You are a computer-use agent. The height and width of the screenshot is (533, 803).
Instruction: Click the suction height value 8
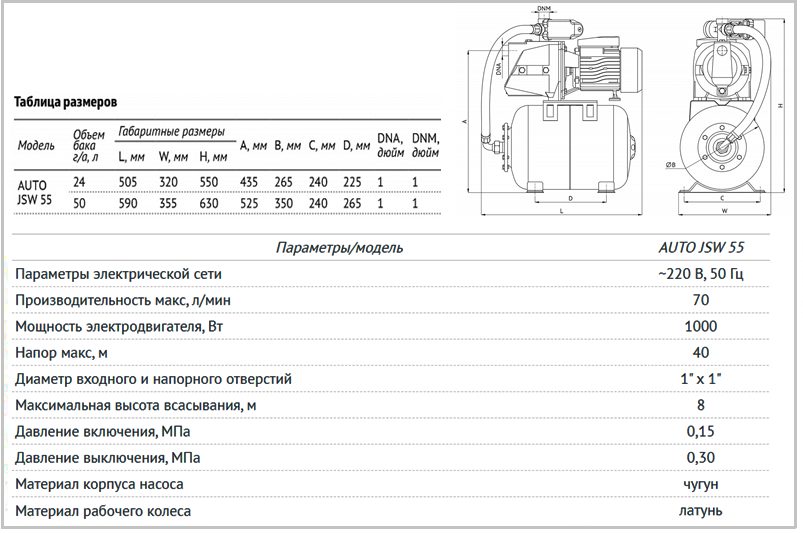[701, 406]
